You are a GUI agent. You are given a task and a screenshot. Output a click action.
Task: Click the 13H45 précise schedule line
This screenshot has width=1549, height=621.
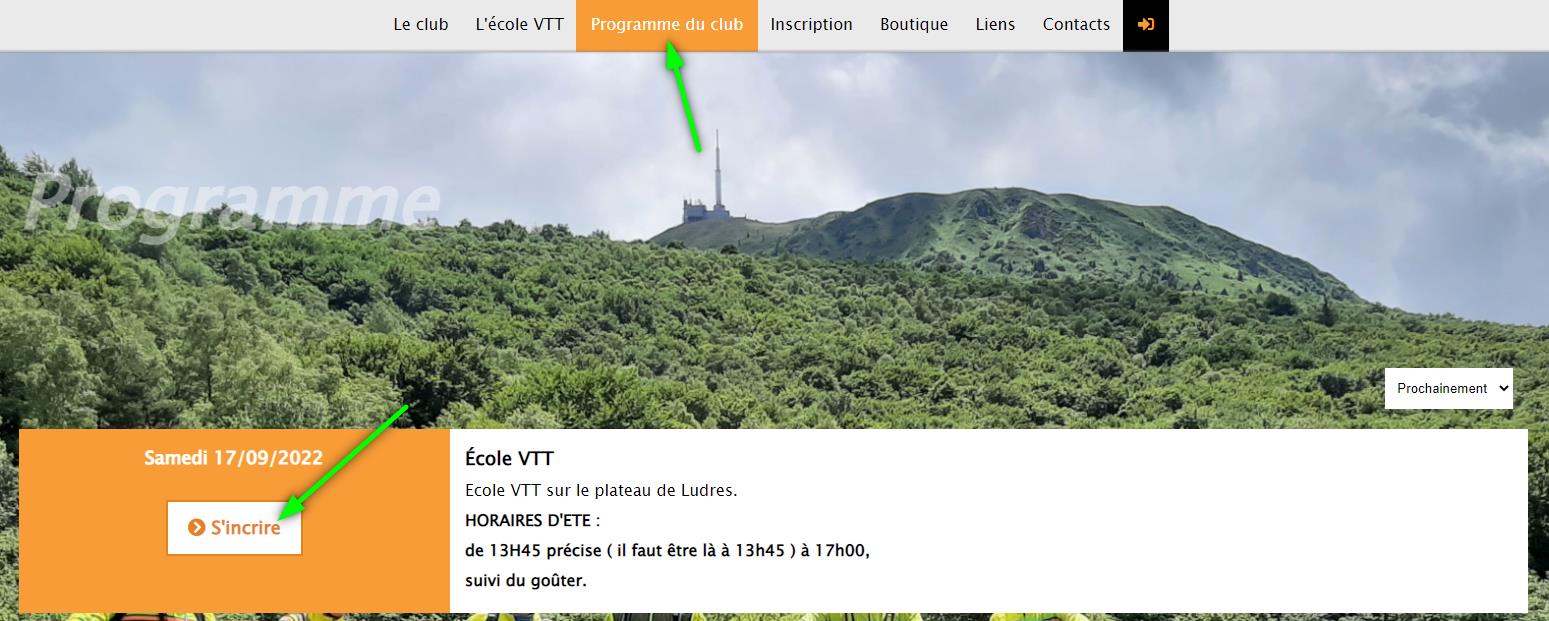coord(668,550)
